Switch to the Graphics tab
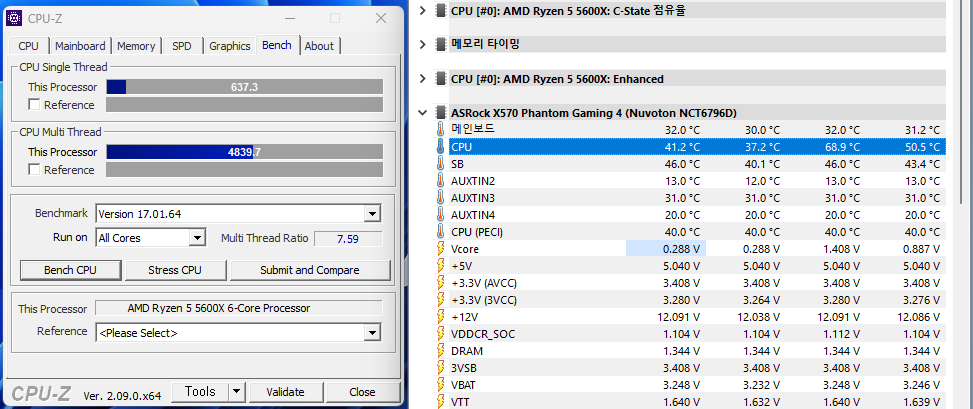Viewport: 973px width, 409px height. click(230, 46)
